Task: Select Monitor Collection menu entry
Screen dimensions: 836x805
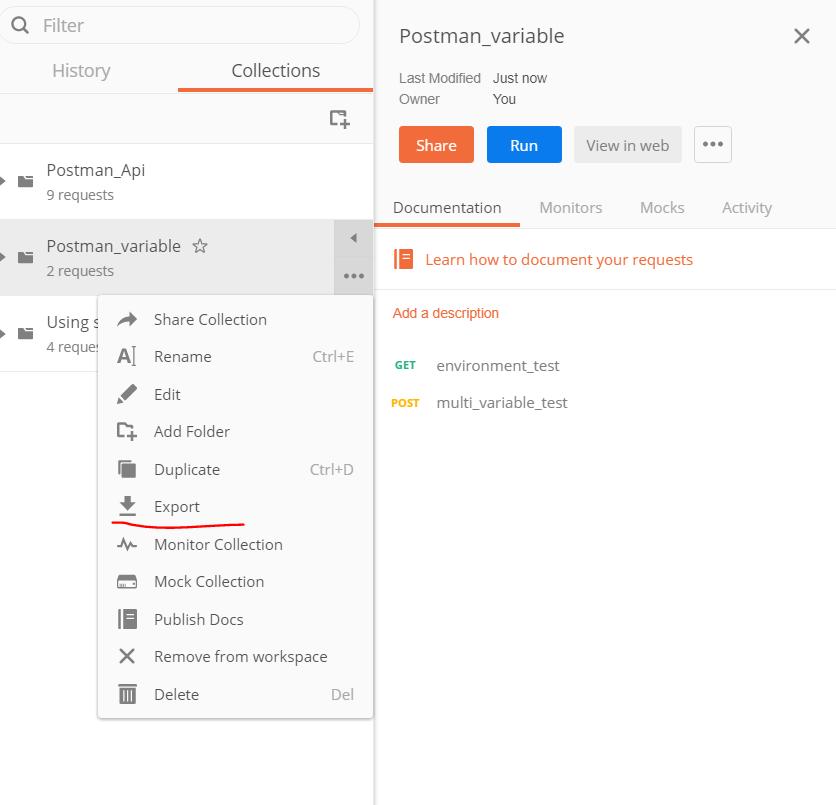Action: point(235,544)
